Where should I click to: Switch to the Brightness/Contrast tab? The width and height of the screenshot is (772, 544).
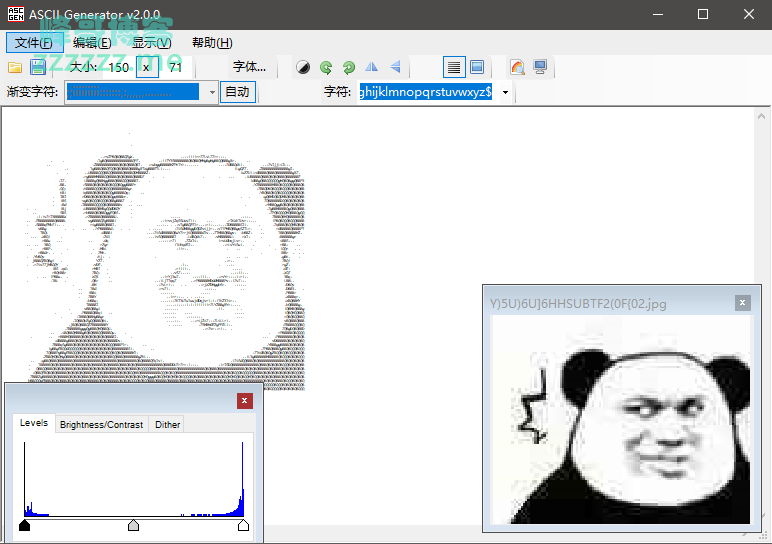click(x=101, y=424)
